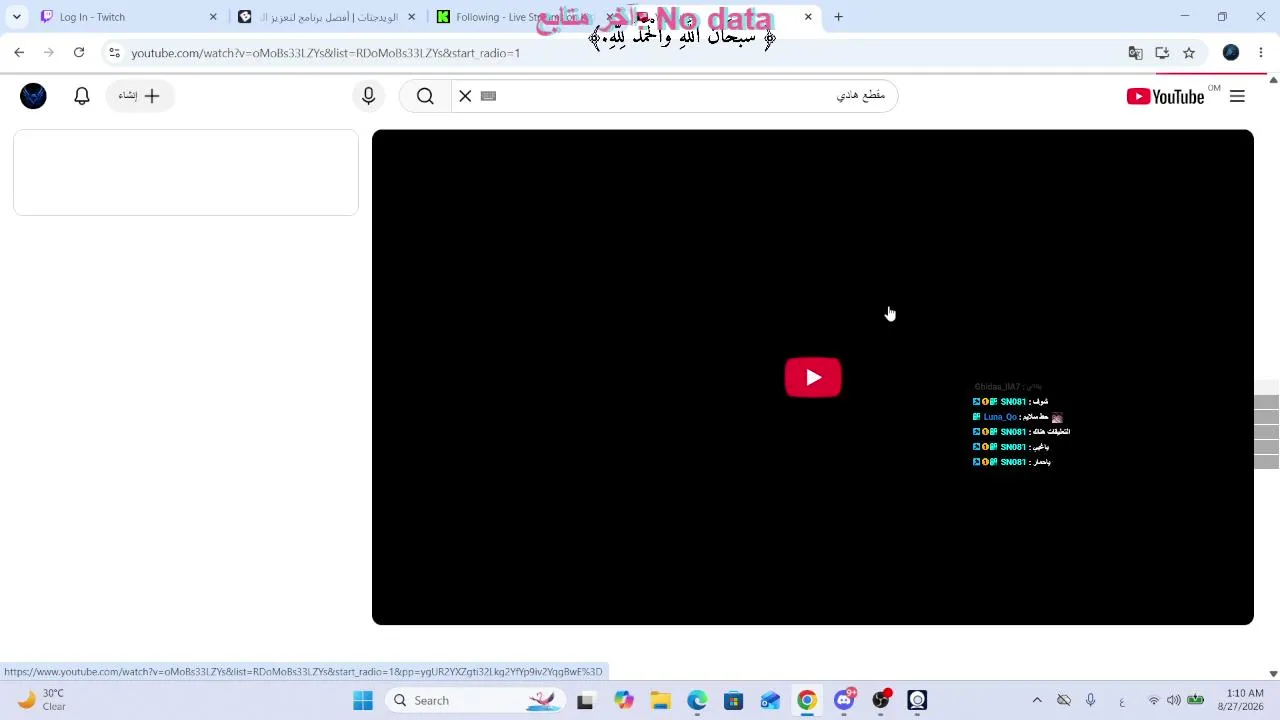Open Microsoft Store from the taskbar
This screenshot has height=720, width=1280.
(x=734, y=701)
